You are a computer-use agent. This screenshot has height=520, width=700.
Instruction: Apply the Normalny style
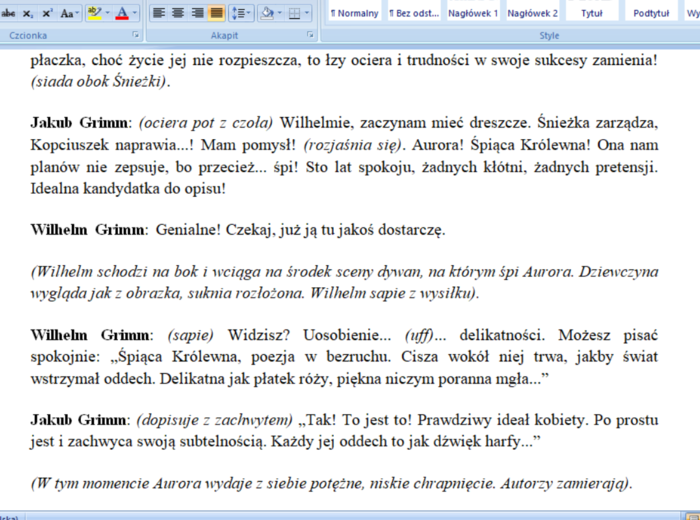coord(355,13)
